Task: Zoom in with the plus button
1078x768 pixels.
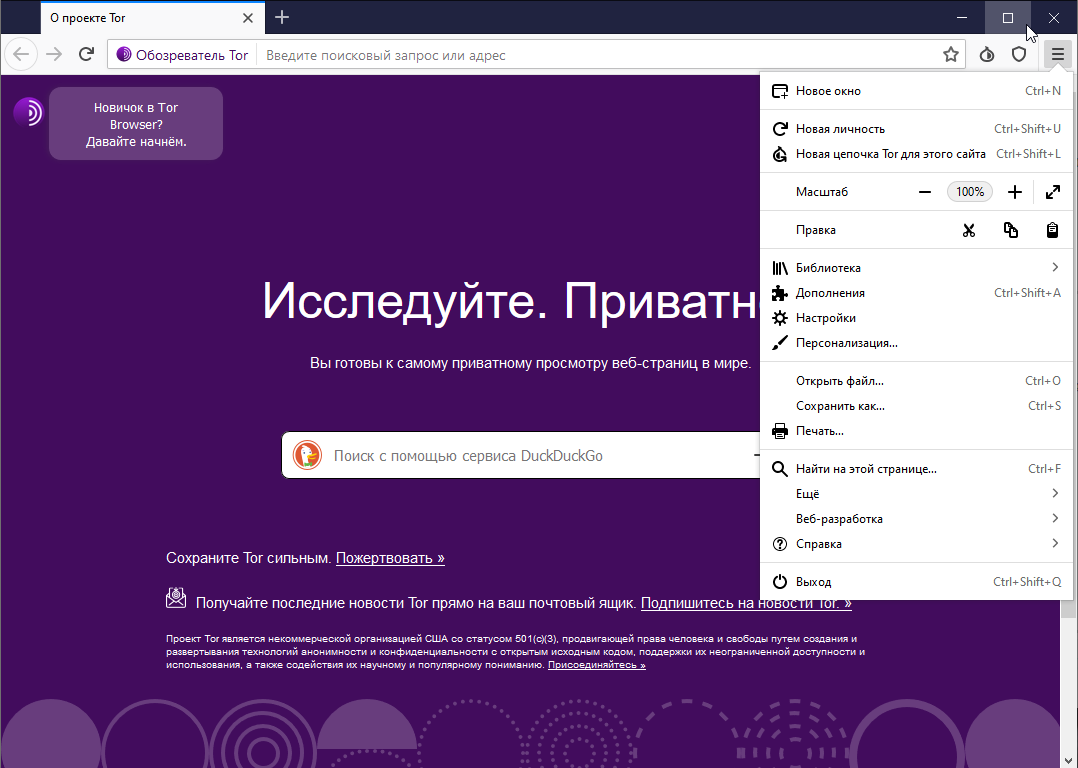Action: (x=1015, y=192)
